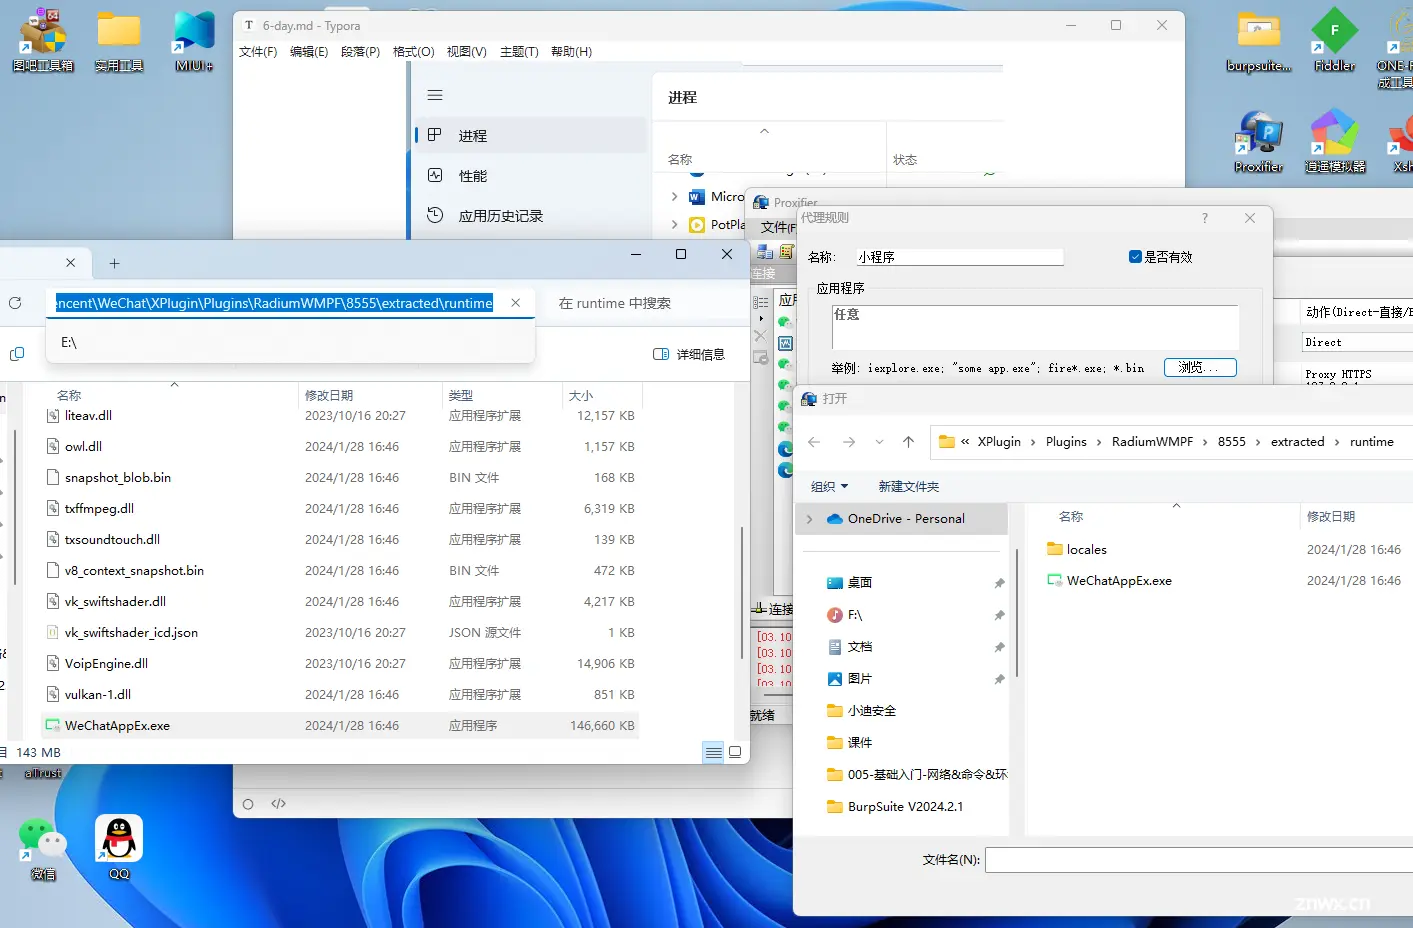Launch Proxifier desktop shortcut
This screenshot has height=928, width=1413.
[1259, 141]
